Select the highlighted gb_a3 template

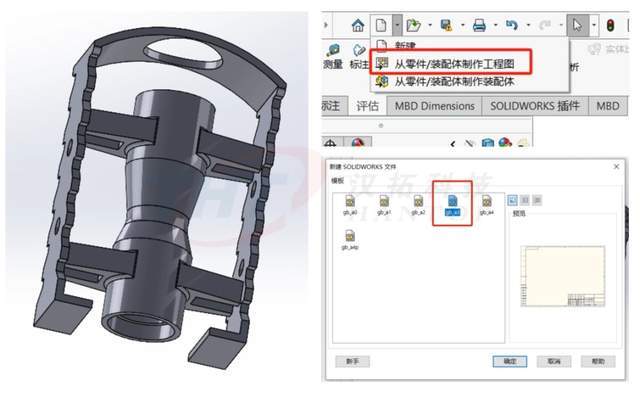[452, 205]
